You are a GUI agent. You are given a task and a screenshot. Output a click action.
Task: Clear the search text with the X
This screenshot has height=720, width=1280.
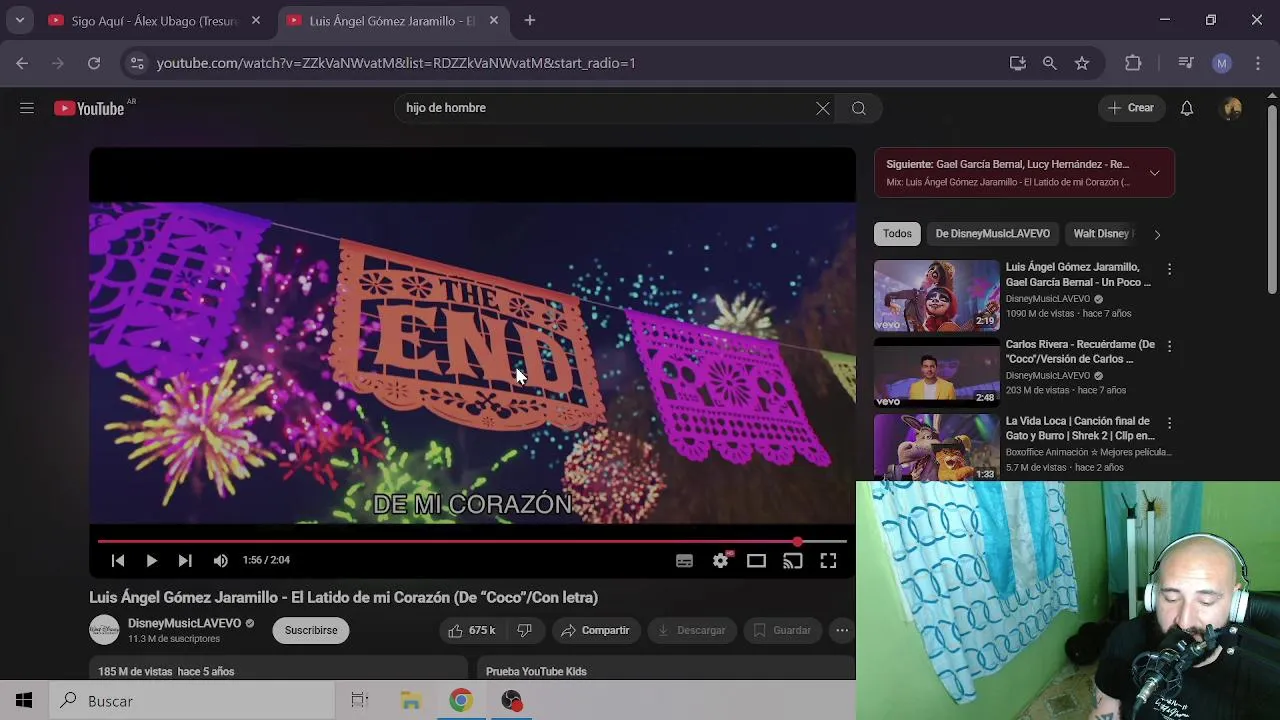[822, 108]
